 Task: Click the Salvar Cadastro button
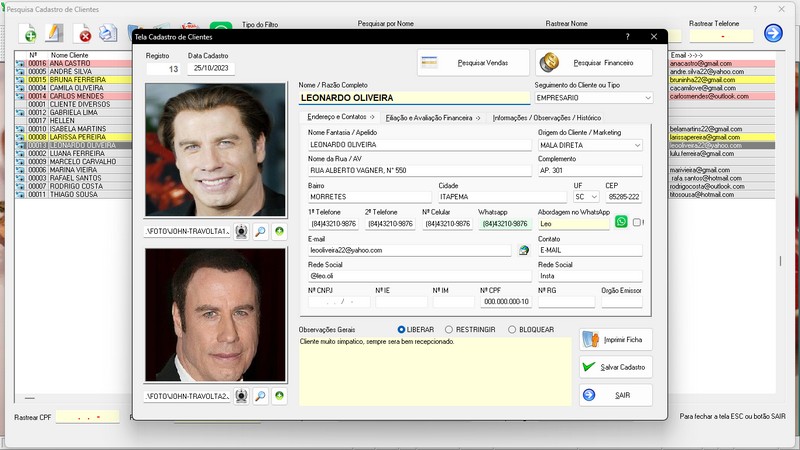616,367
